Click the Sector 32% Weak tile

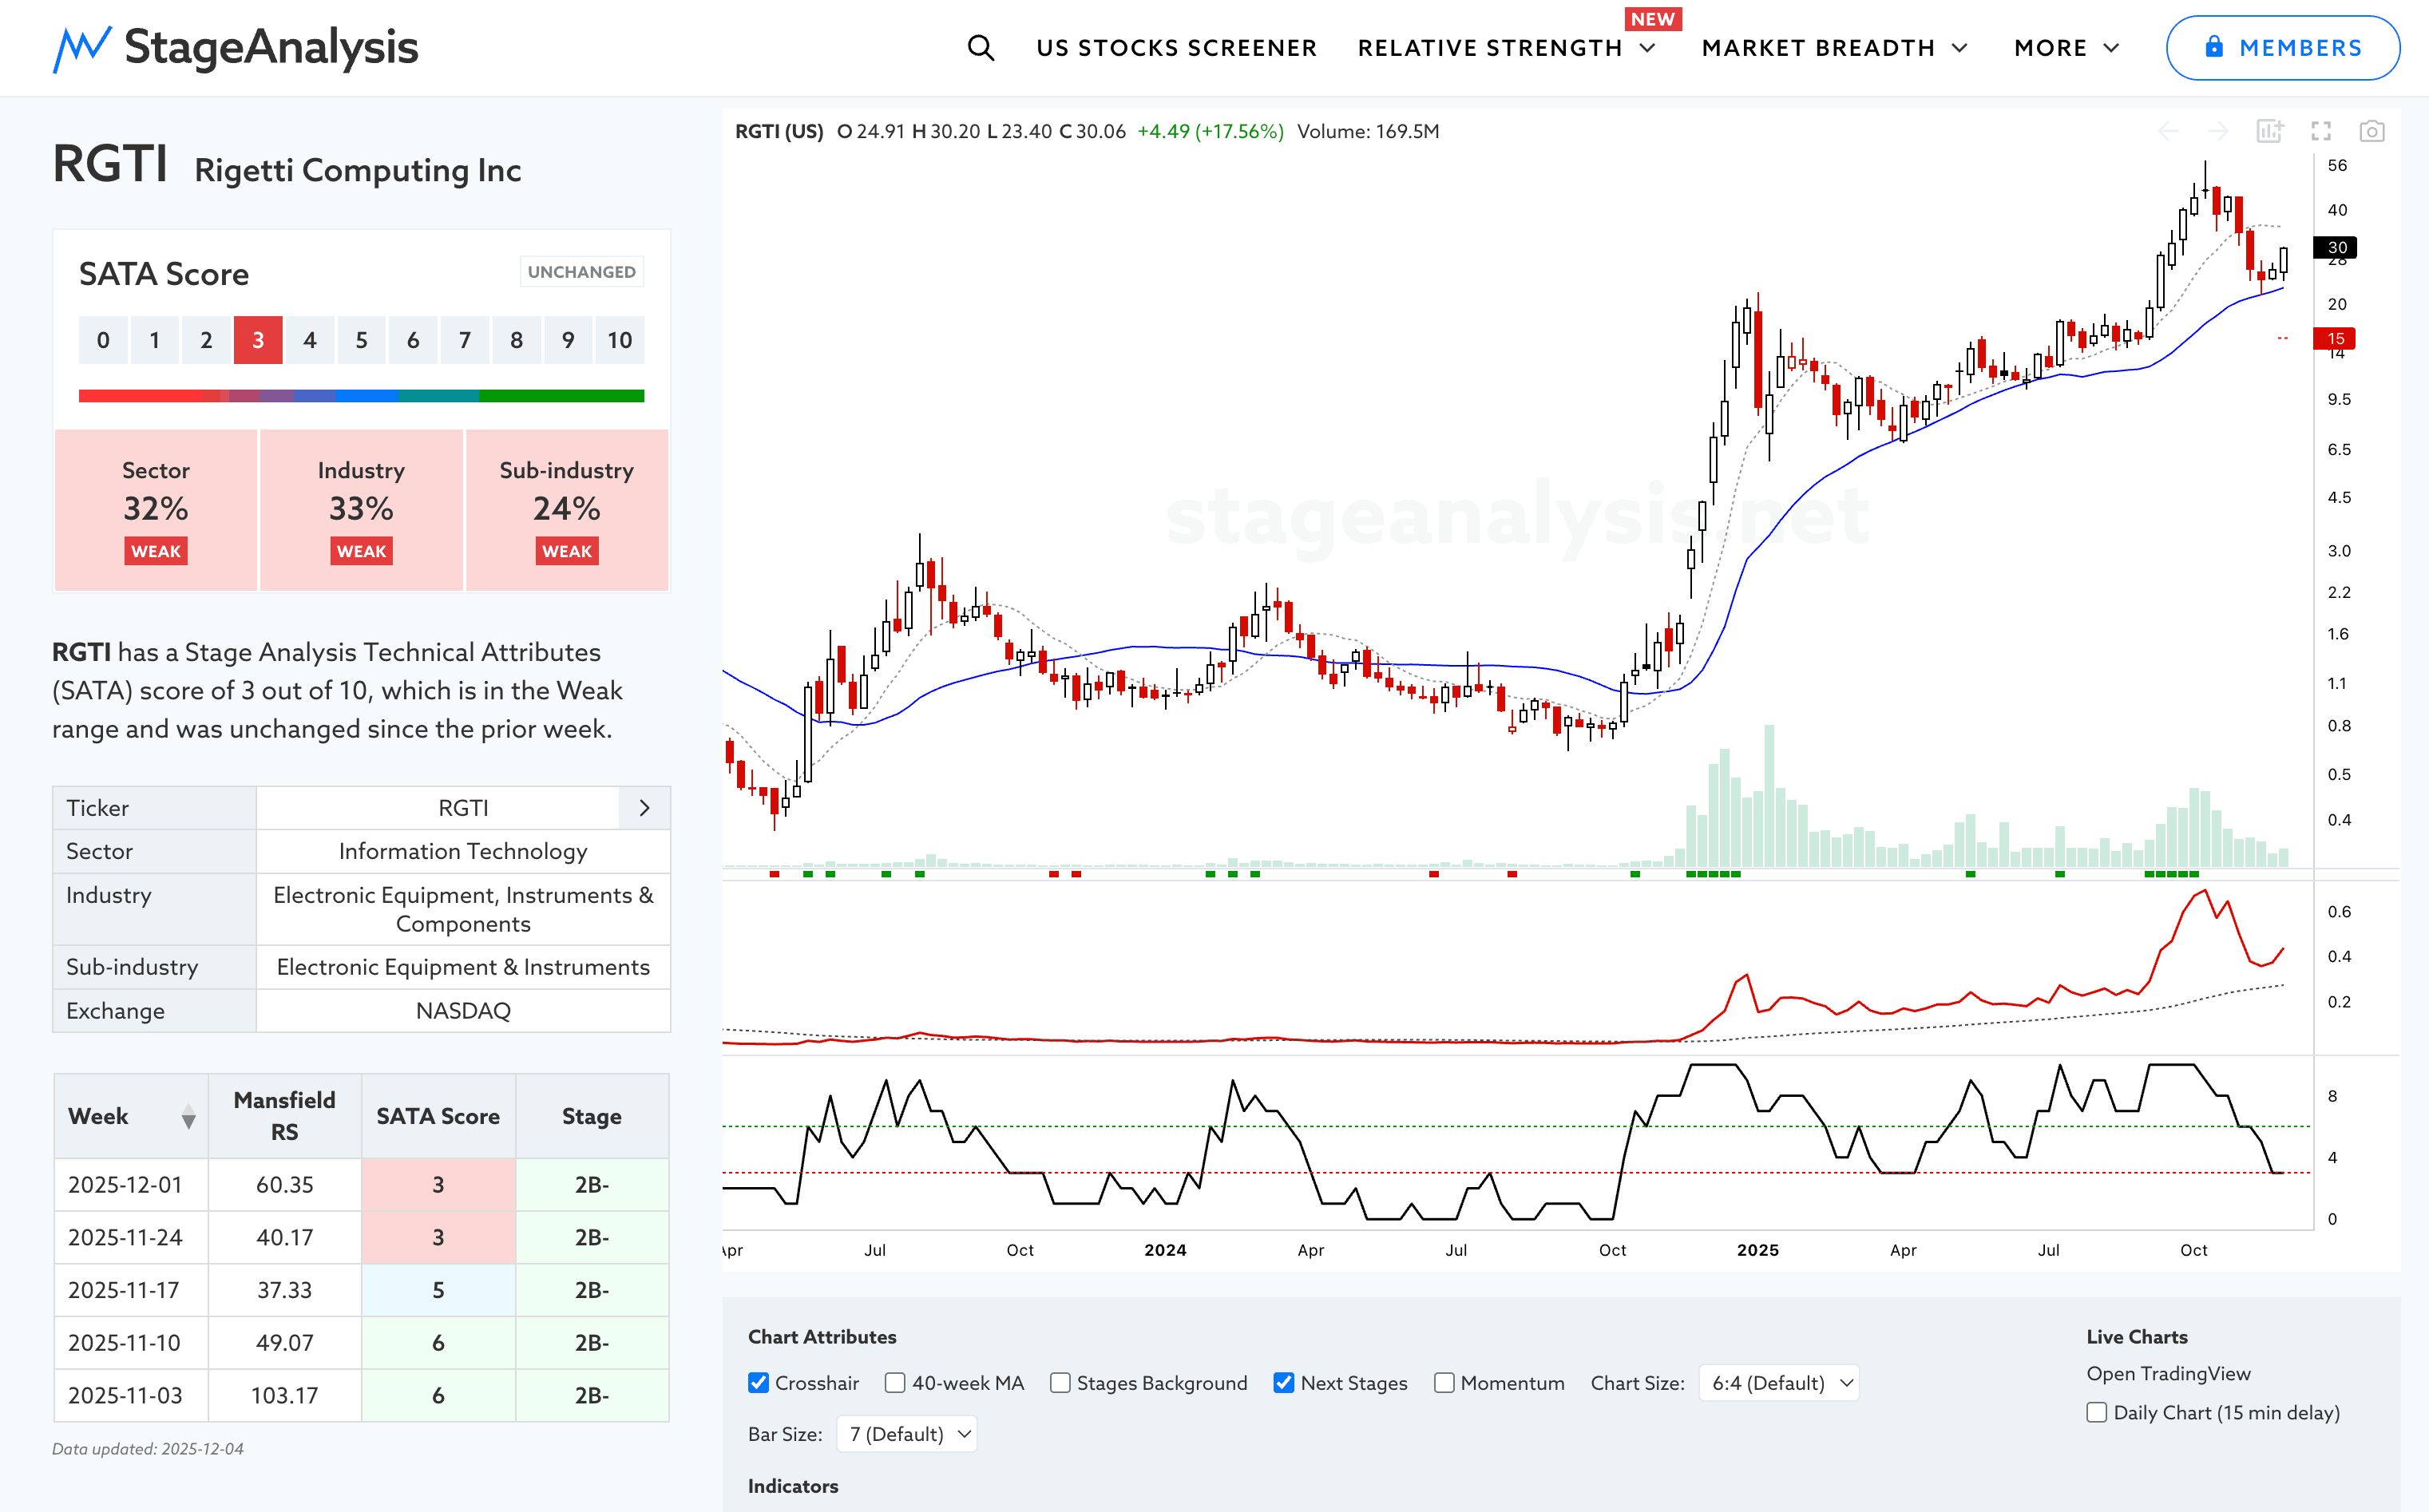(x=156, y=510)
